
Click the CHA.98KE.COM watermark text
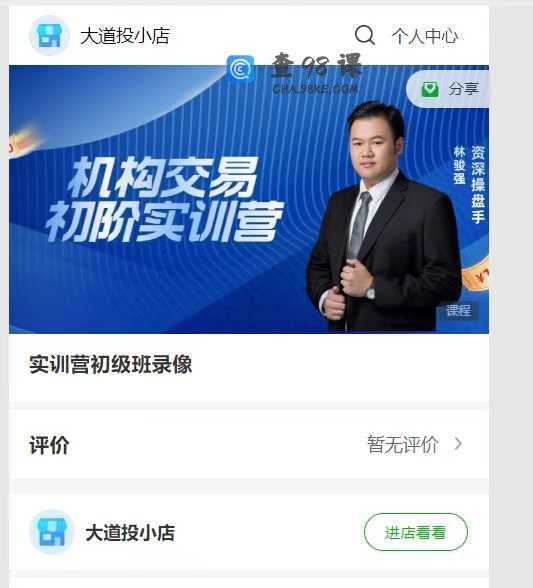(315, 89)
